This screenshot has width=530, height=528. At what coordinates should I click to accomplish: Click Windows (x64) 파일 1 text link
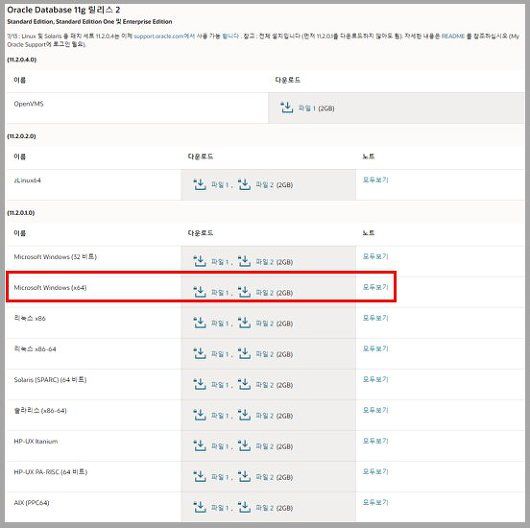(220, 293)
